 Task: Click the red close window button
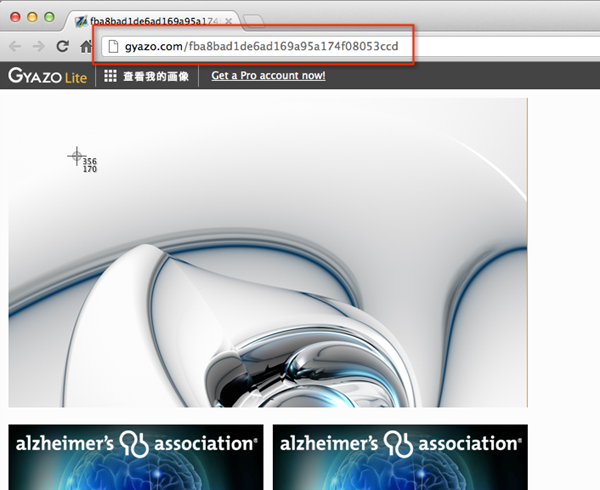(x=15, y=17)
